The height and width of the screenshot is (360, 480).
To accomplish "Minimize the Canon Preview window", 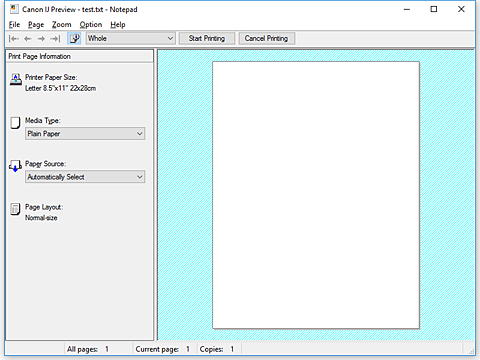I will coord(407,9).
